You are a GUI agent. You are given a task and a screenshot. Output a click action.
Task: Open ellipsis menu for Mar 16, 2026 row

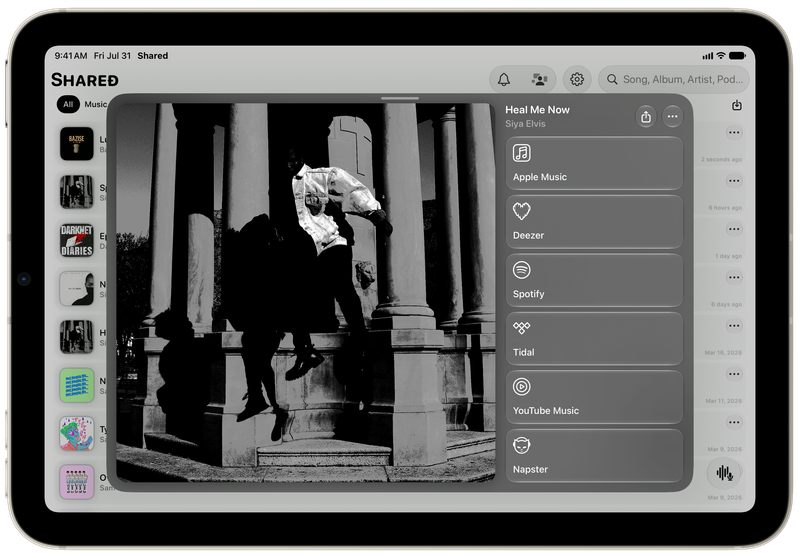tap(734, 325)
